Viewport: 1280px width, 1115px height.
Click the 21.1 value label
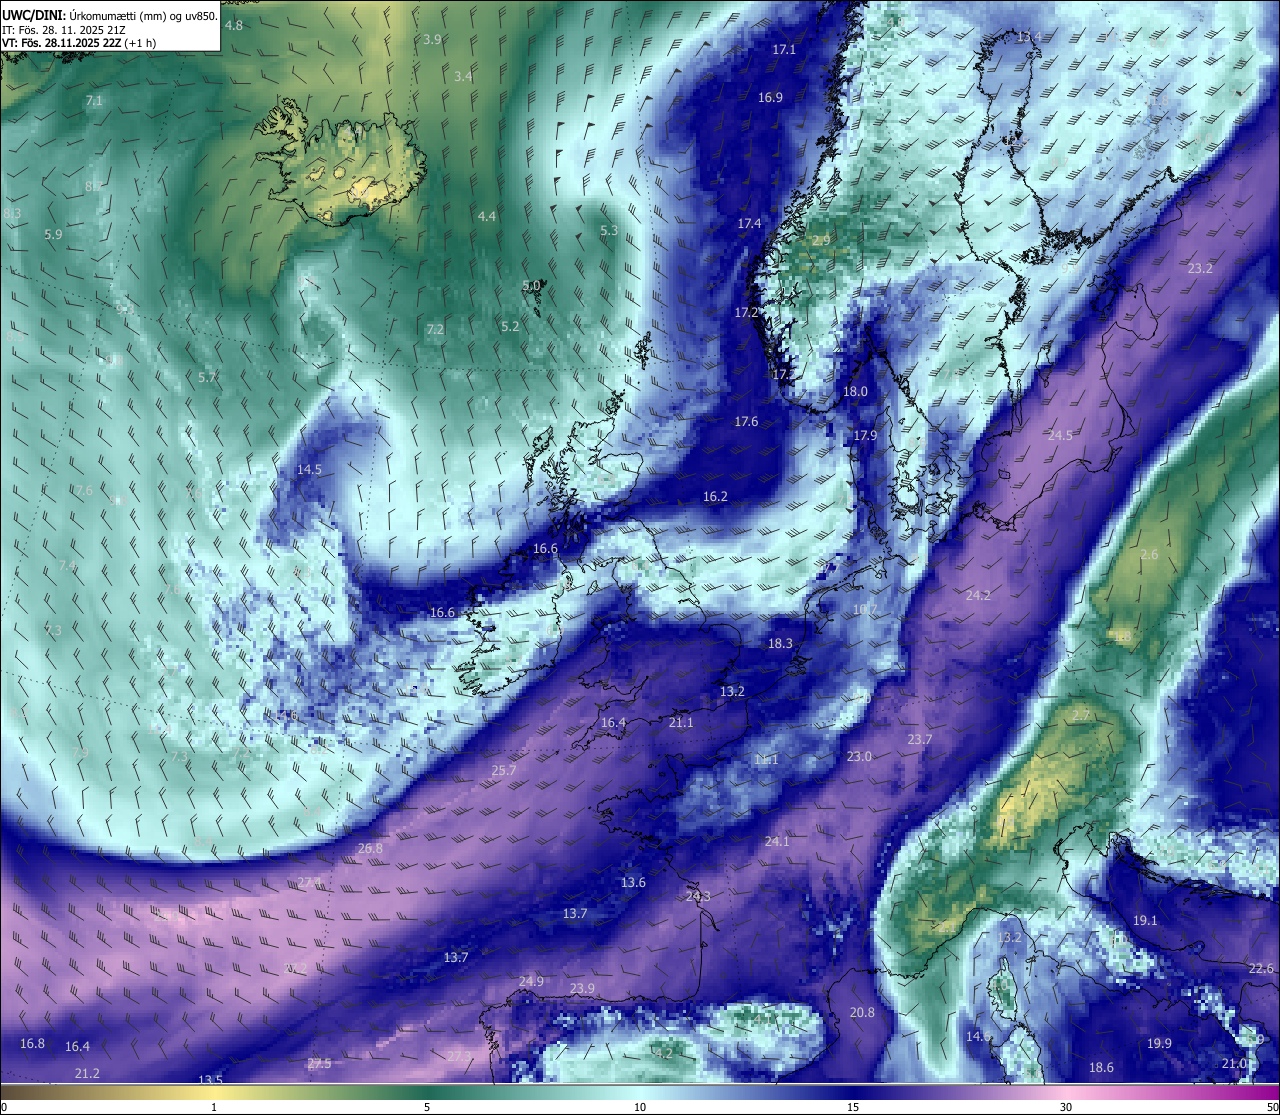(681, 723)
